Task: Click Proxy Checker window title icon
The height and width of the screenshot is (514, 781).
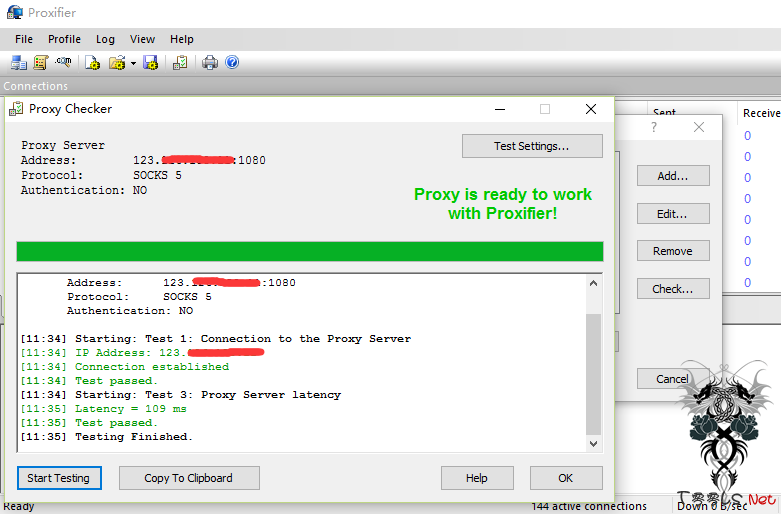Action: (16, 109)
